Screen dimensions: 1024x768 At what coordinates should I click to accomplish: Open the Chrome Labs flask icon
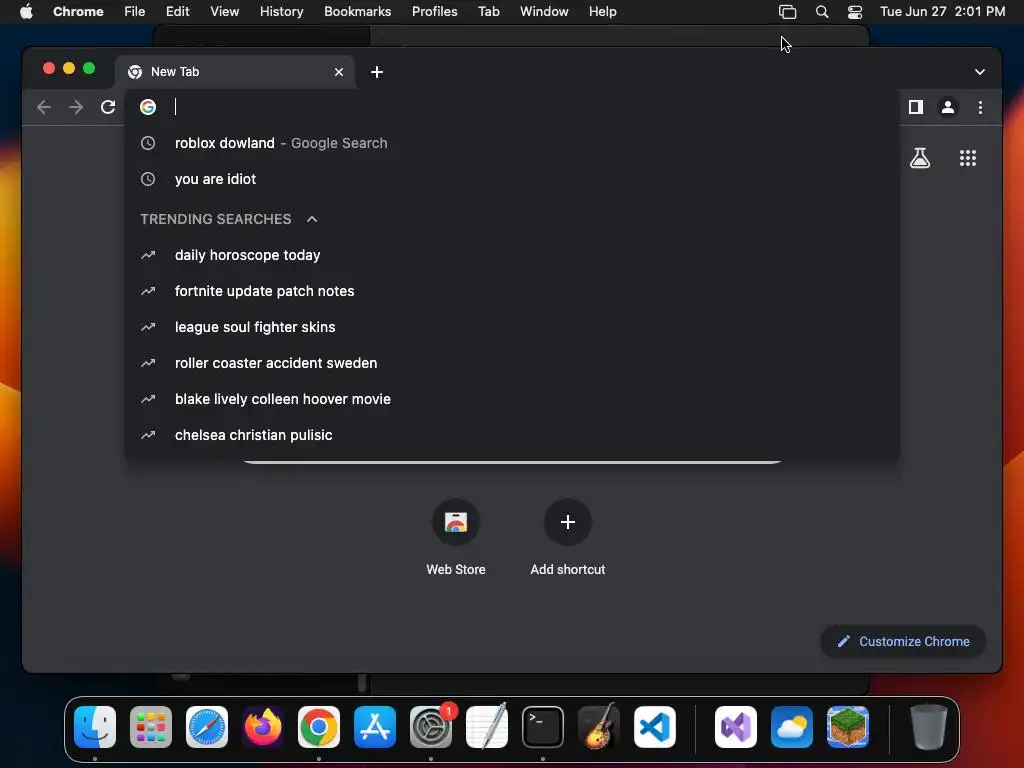[920, 158]
